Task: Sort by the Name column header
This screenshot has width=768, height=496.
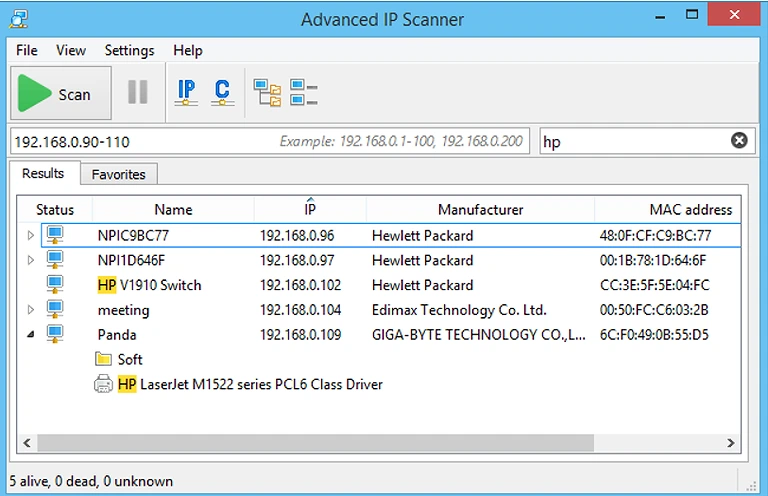Action: pyautogui.click(x=173, y=210)
